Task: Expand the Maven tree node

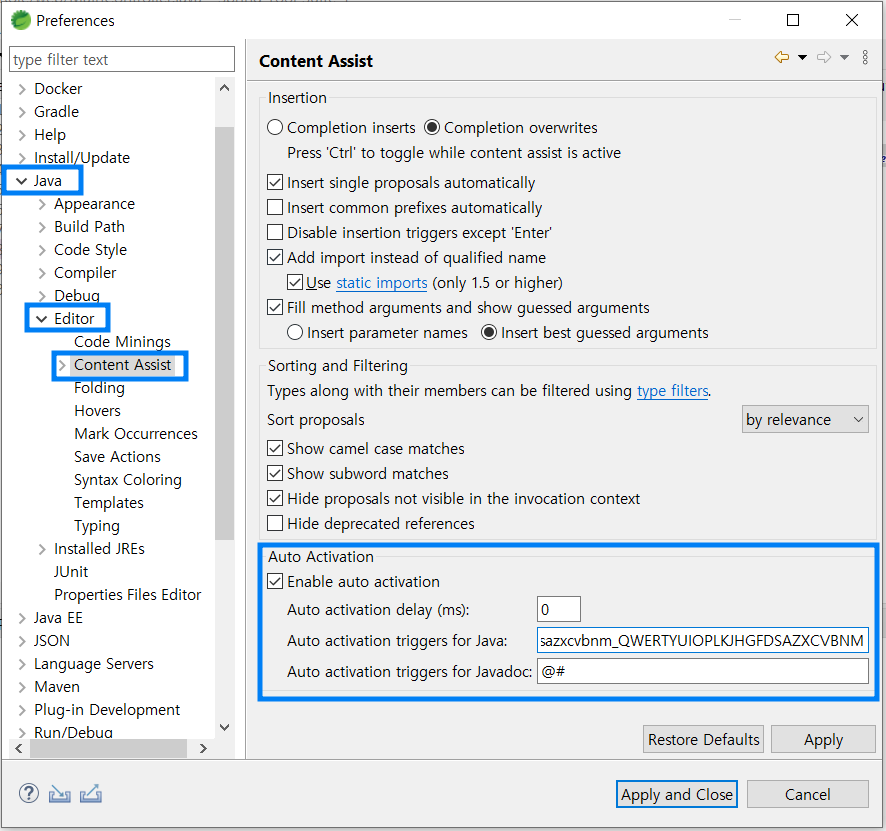Action: [22, 687]
